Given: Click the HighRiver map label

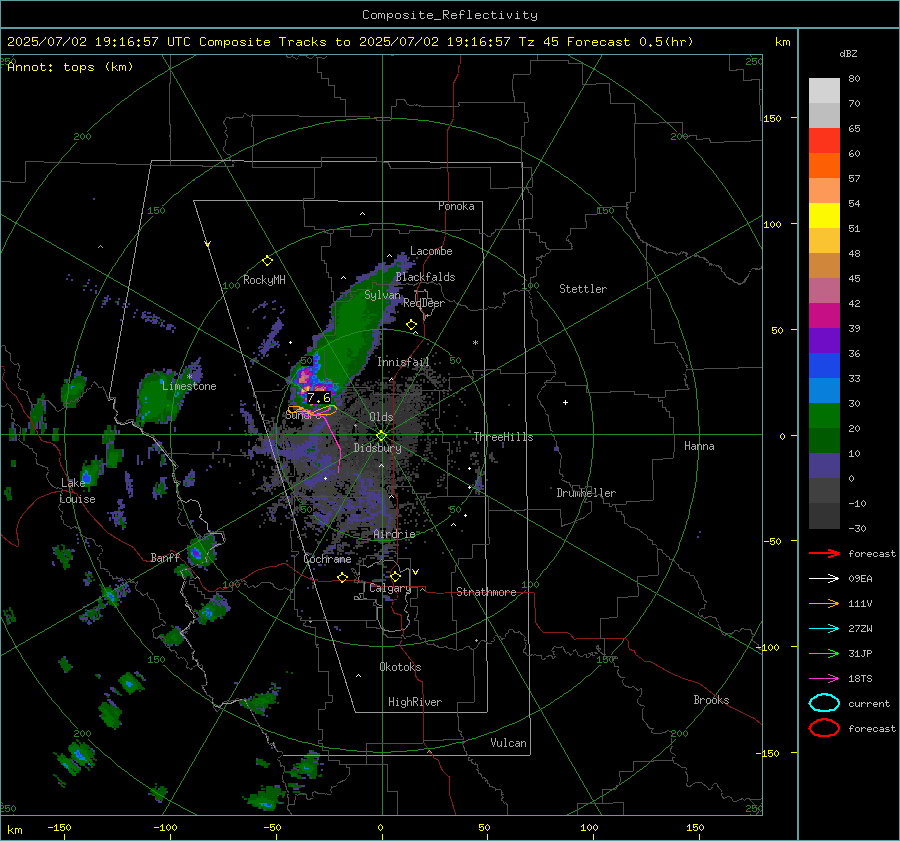Looking at the screenshot, I should coord(415,702).
